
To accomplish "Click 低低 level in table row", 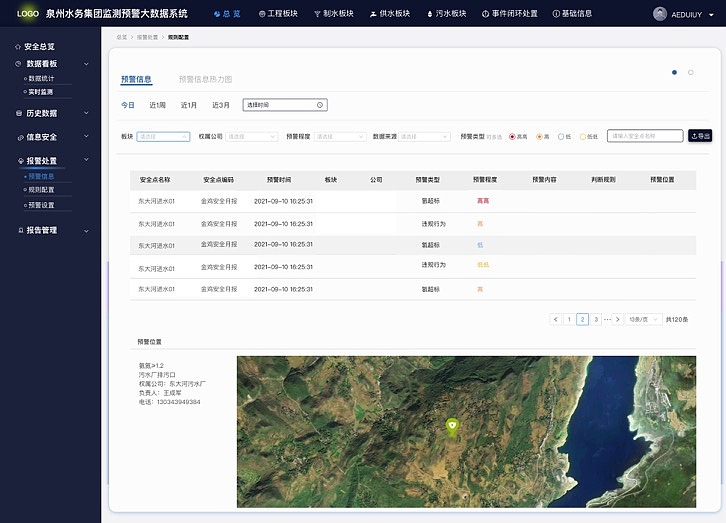I will pyautogui.click(x=483, y=265).
